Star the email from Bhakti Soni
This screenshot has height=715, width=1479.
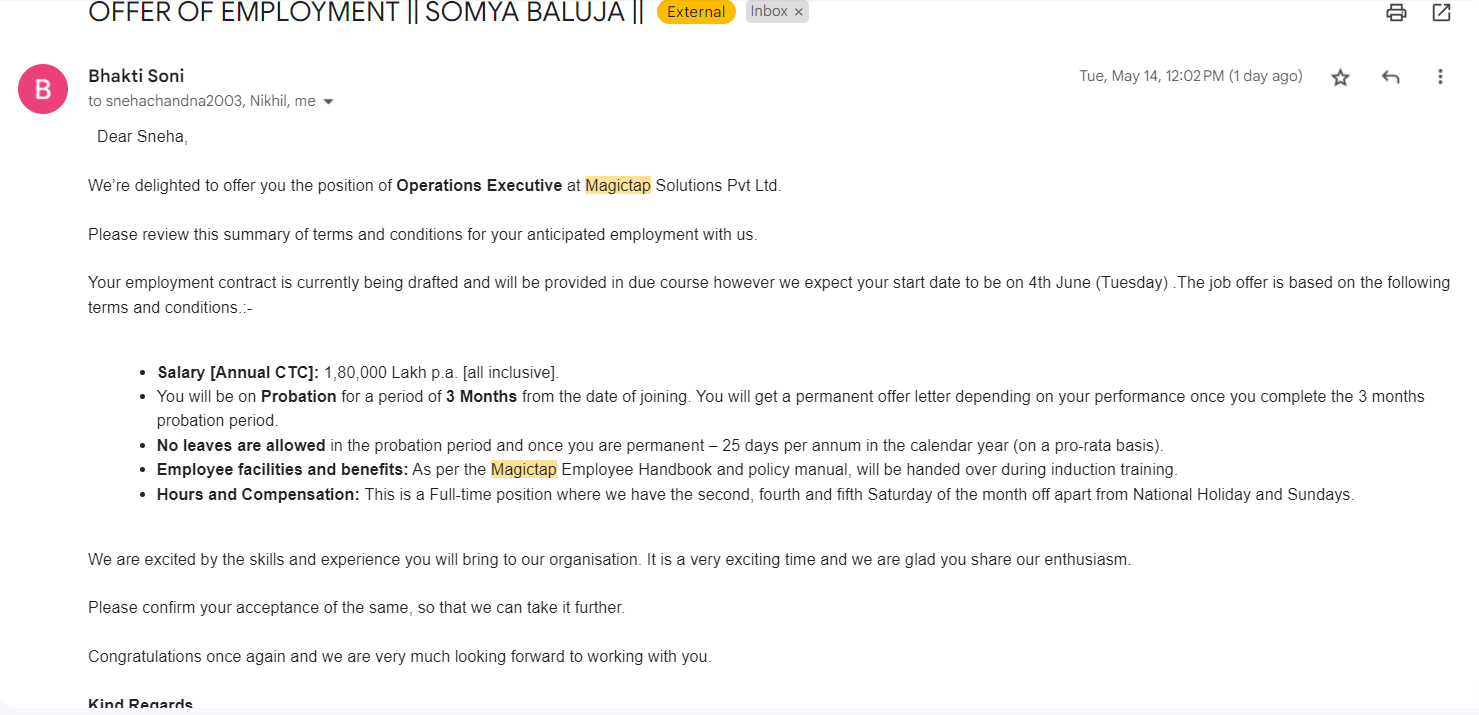1340,77
